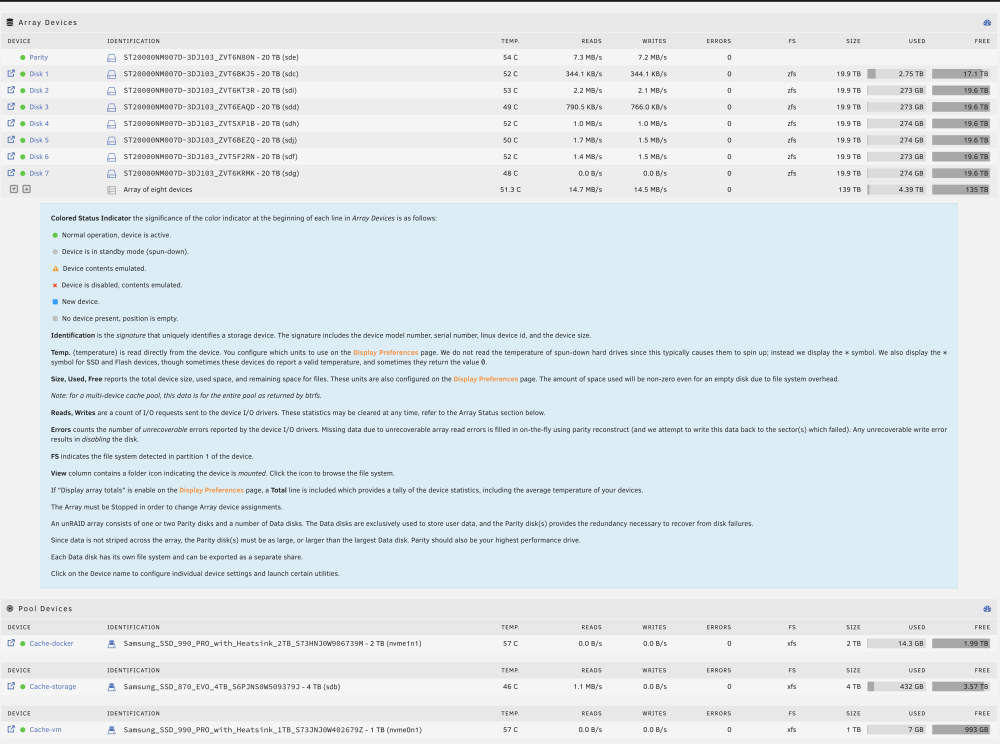This screenshot has width=1000, height=744.
Task: Open Display Preferences link in Display array totals sentence
Action: point(211,490)
